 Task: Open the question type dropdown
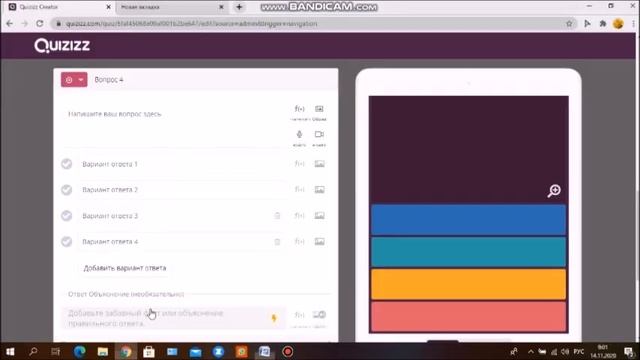pos(74,80)
